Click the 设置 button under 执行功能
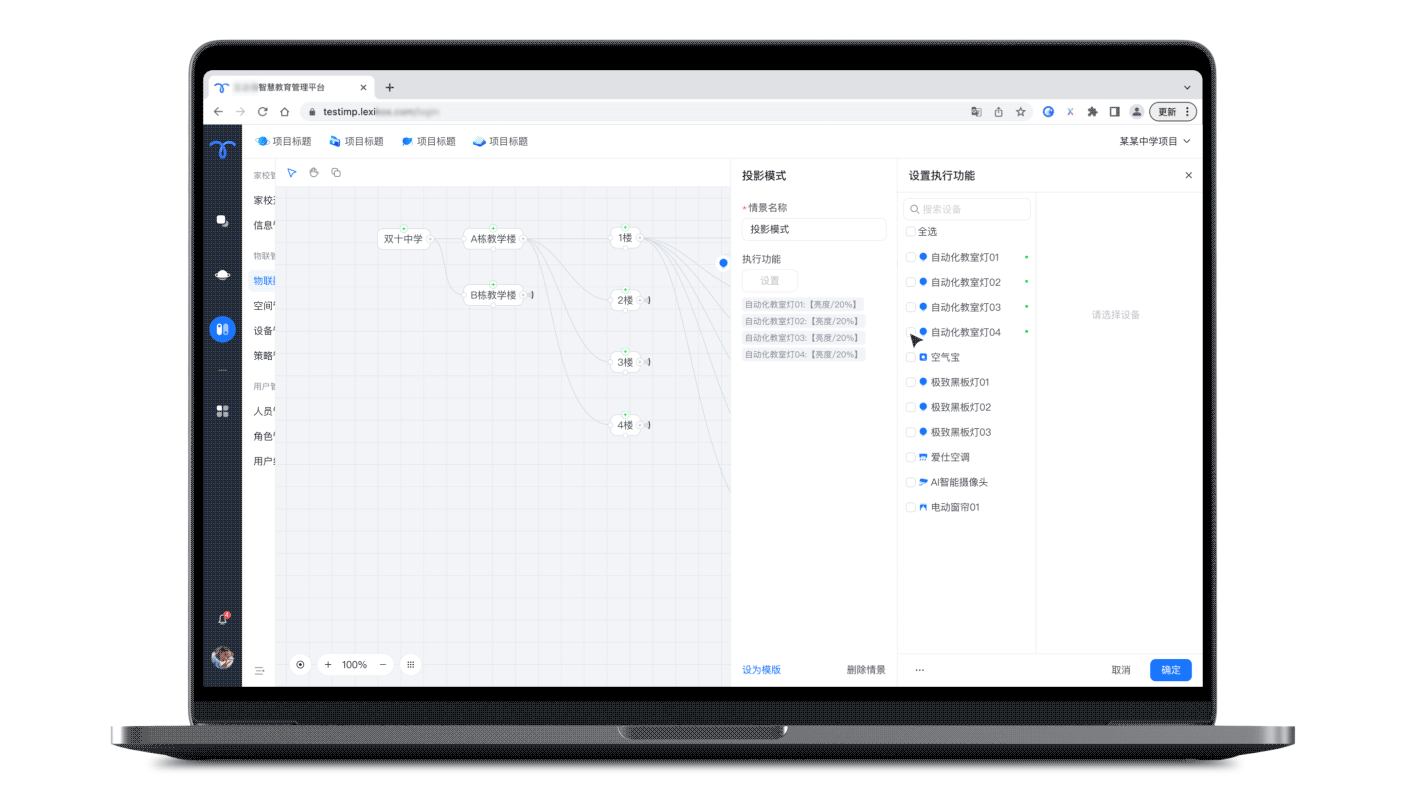1401x788 pixels. tap(770, 281)
